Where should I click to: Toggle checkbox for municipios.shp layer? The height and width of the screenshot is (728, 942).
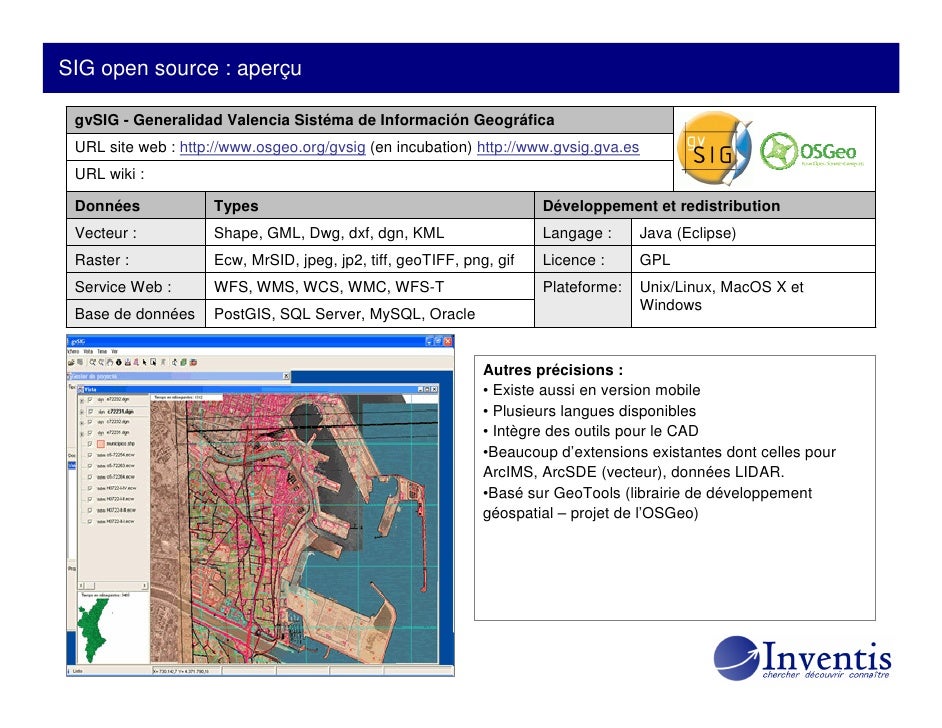click(90, 444)
